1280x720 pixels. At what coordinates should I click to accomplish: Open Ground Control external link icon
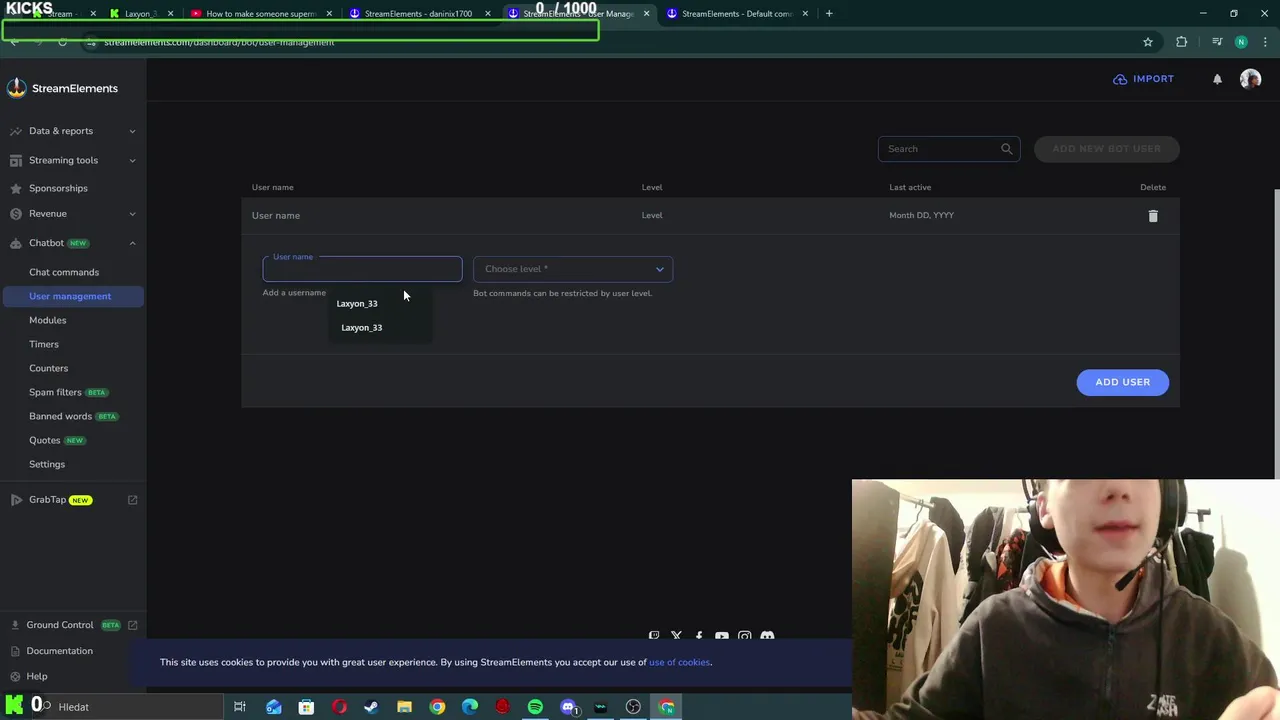[x=132, y=625]
